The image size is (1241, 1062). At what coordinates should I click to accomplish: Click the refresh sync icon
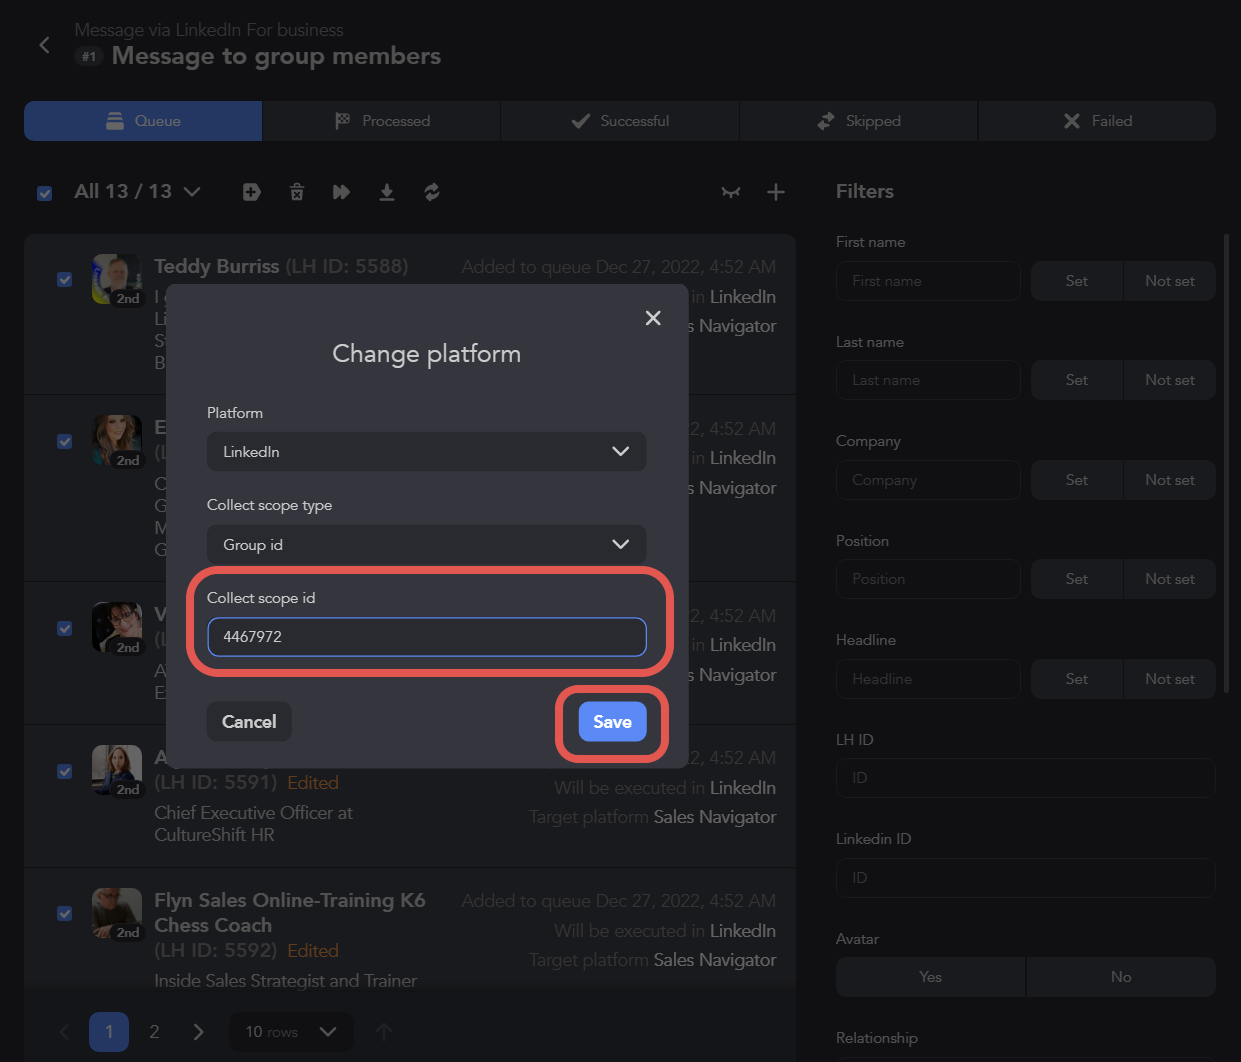click(432, 192)
